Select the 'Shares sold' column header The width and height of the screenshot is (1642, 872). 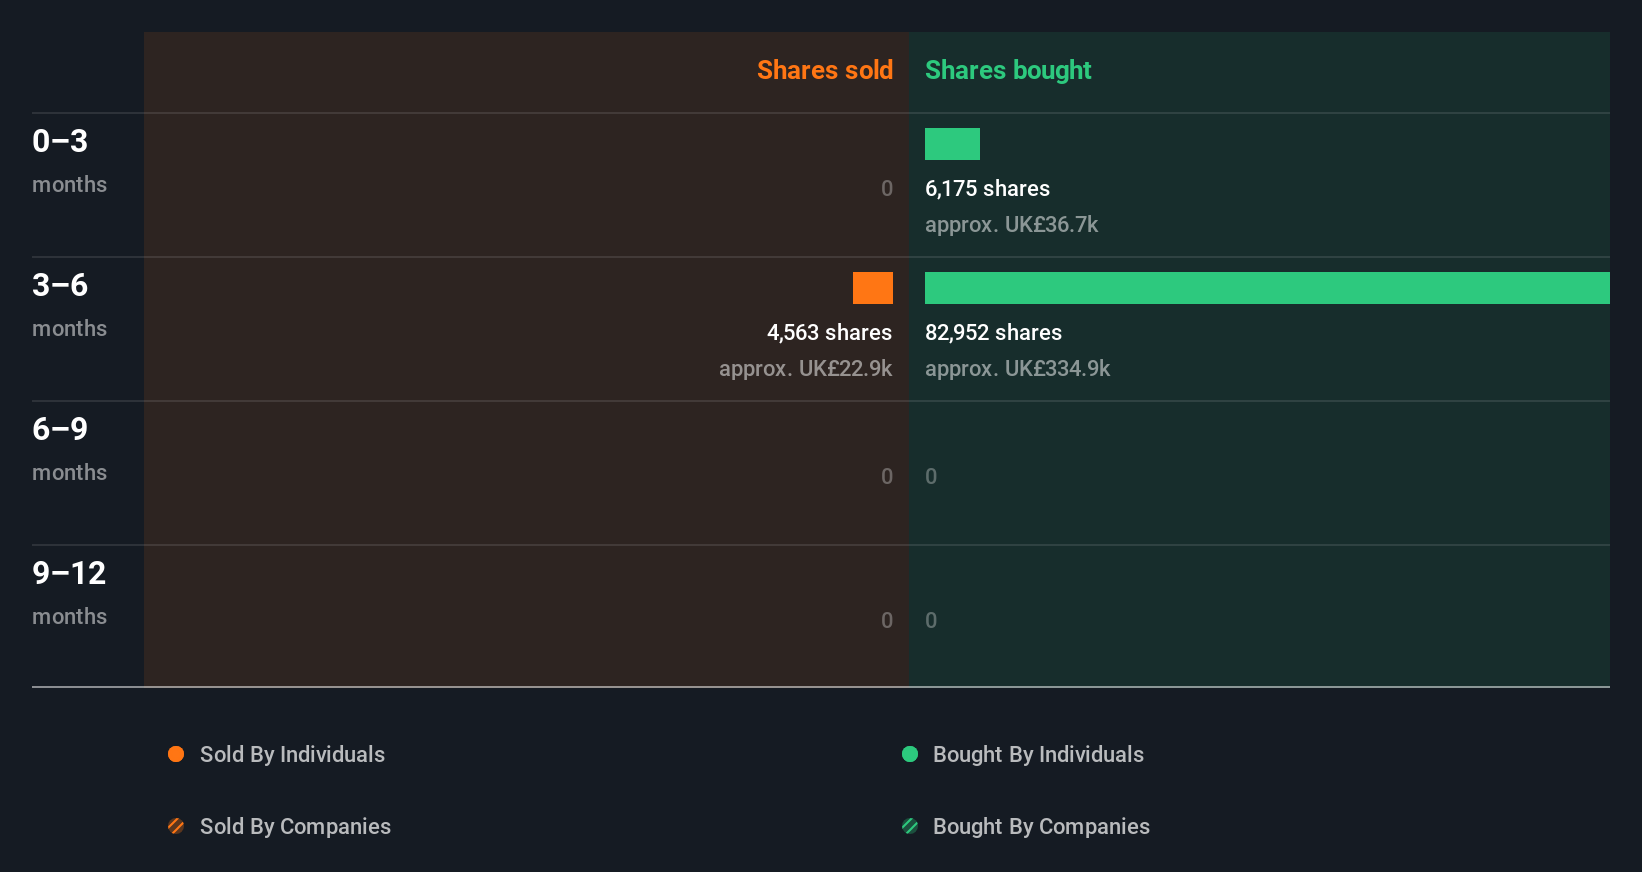825,70
